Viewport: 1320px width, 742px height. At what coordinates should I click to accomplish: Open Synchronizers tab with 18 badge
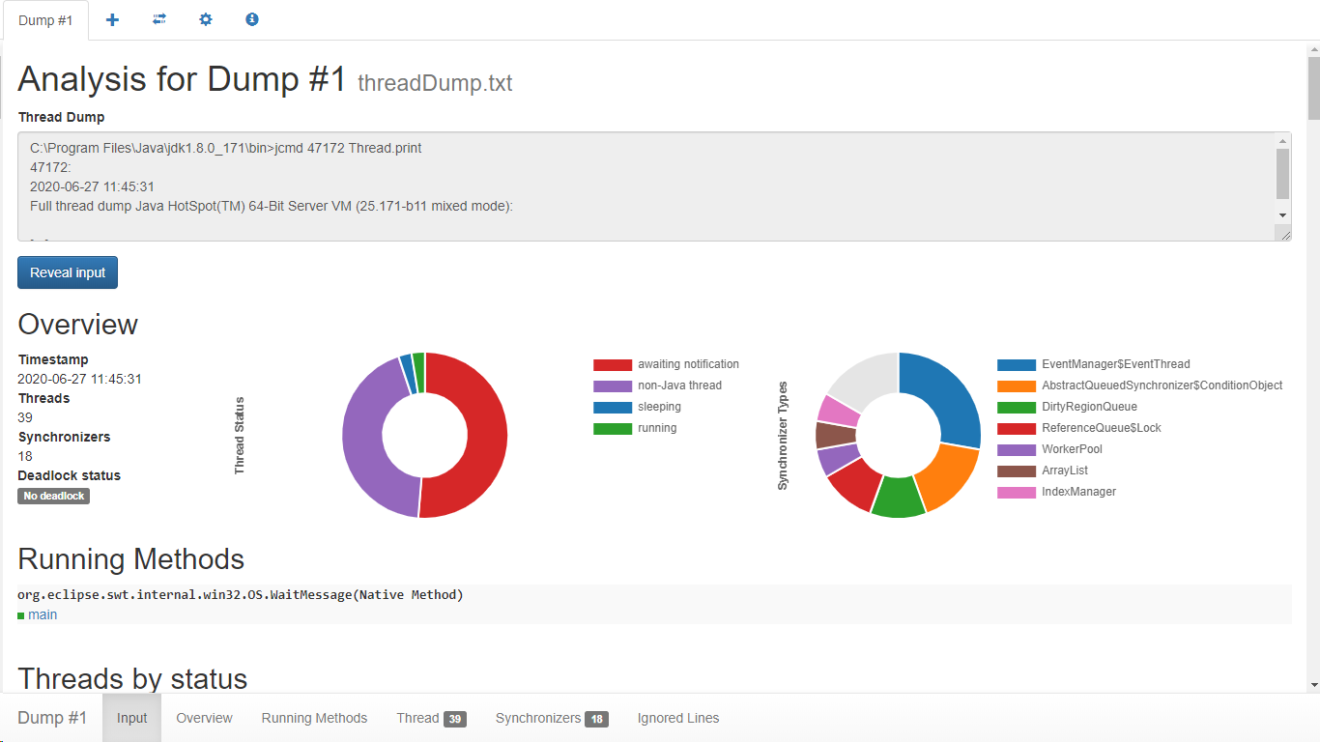552,718
